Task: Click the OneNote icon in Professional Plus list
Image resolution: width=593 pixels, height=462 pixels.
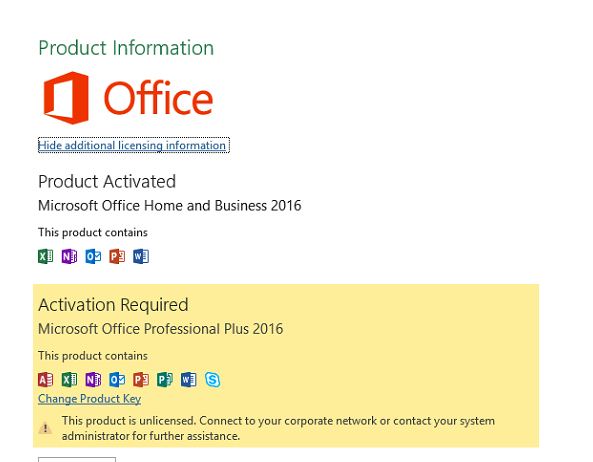Action: click(x=93, y=380)
